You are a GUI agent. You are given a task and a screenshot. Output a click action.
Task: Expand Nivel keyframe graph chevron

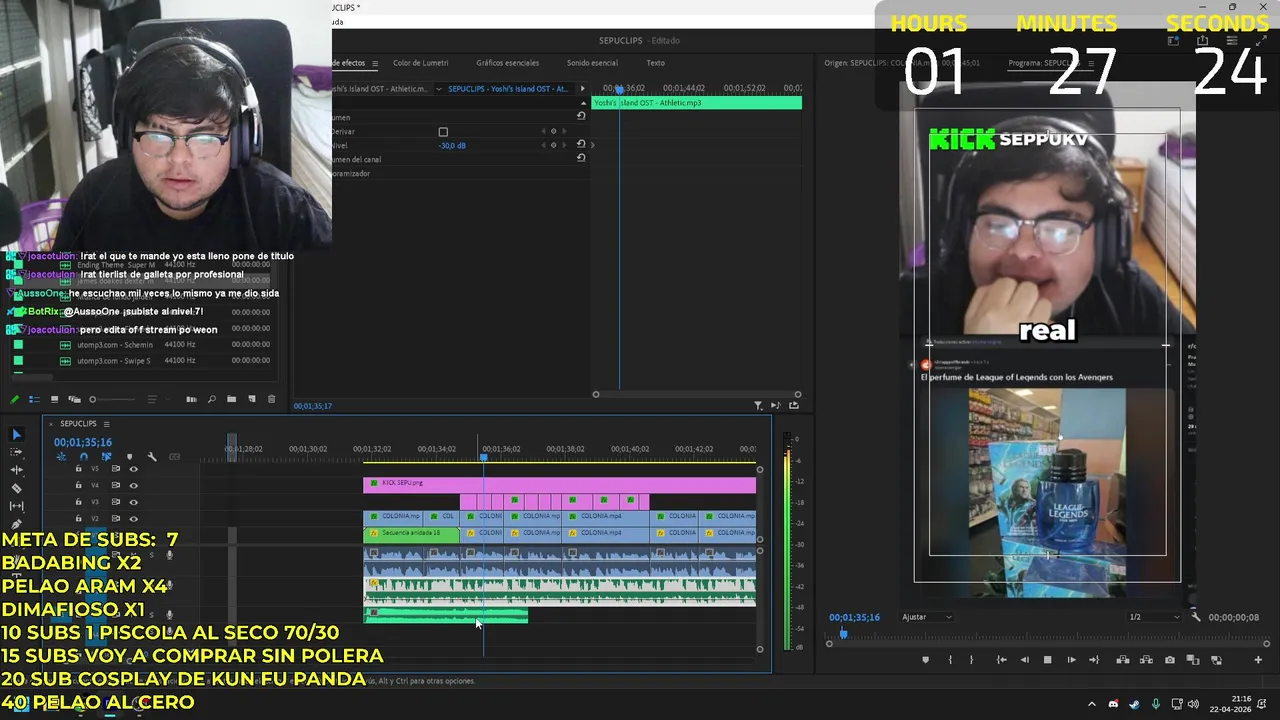click(x=592, y=145)
